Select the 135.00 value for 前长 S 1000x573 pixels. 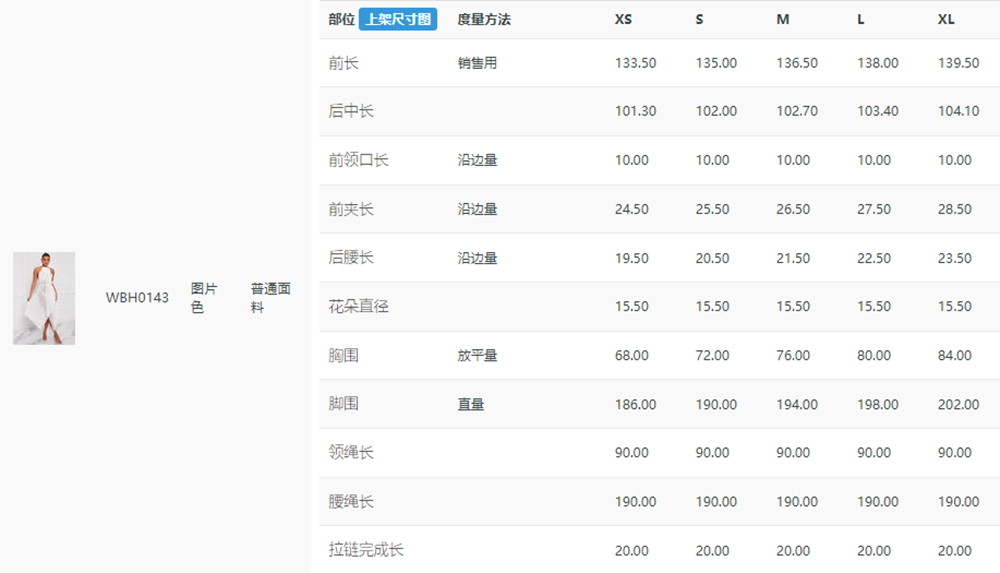pyautogui.click(x=716, y=63)
